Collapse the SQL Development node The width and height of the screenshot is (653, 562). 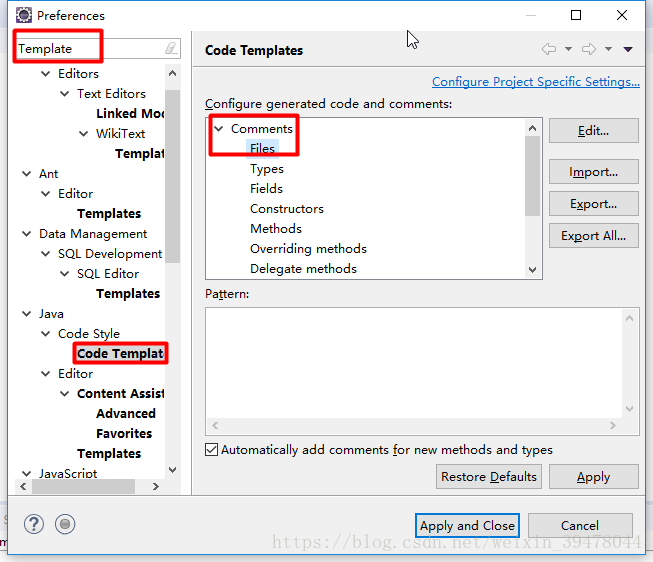coord(45,254)
